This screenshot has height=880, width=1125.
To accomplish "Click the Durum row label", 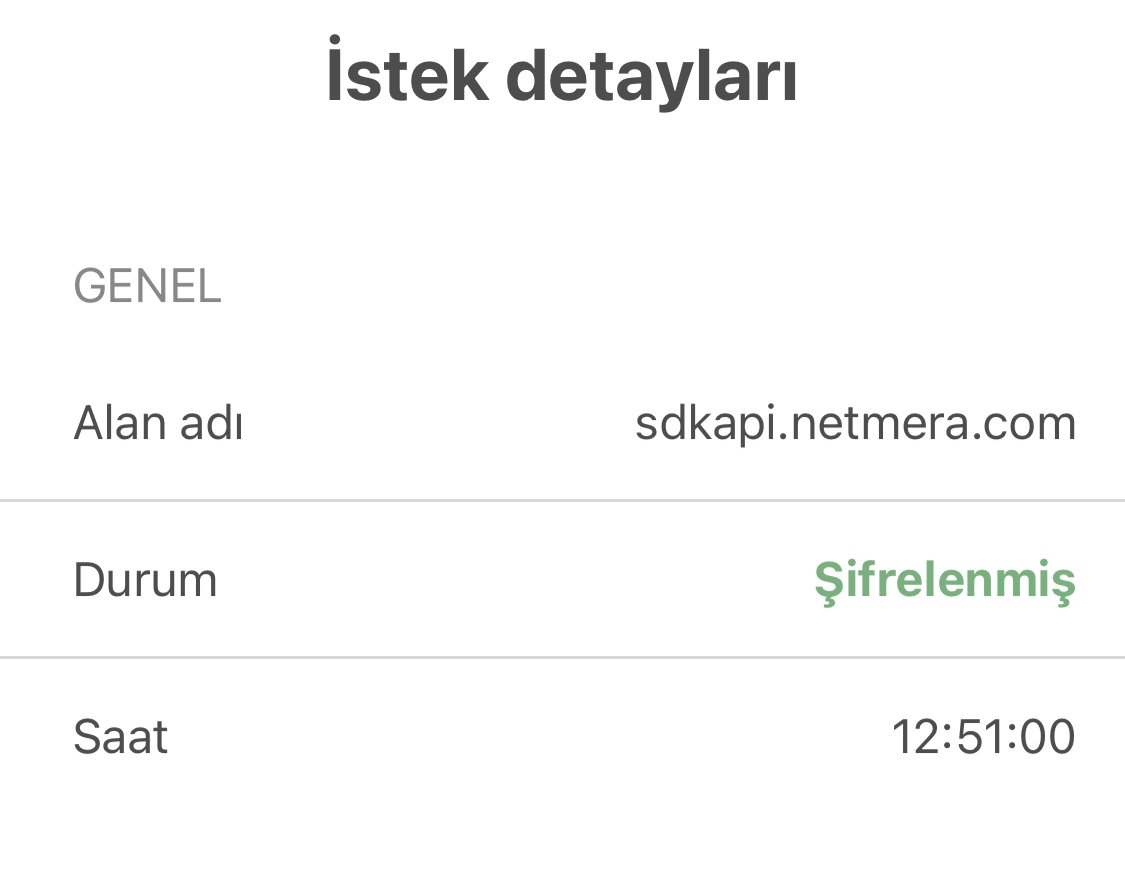I will (145, 578).
